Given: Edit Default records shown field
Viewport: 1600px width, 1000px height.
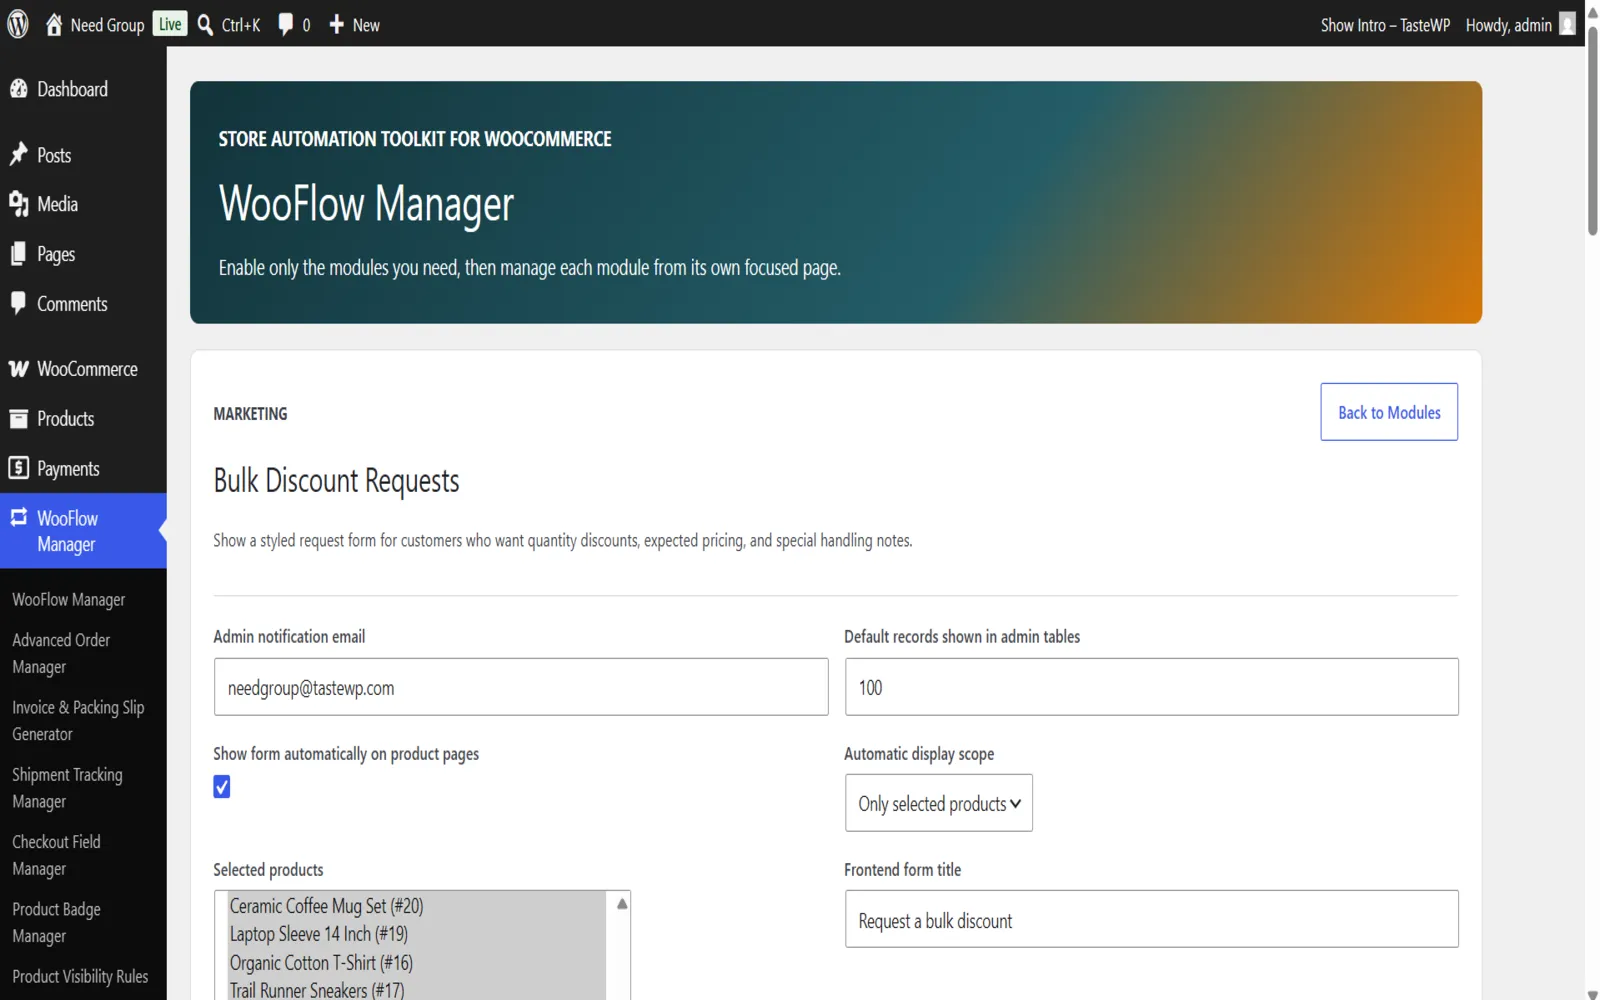Looking at the screenshot, I should tap(1152, 687).
